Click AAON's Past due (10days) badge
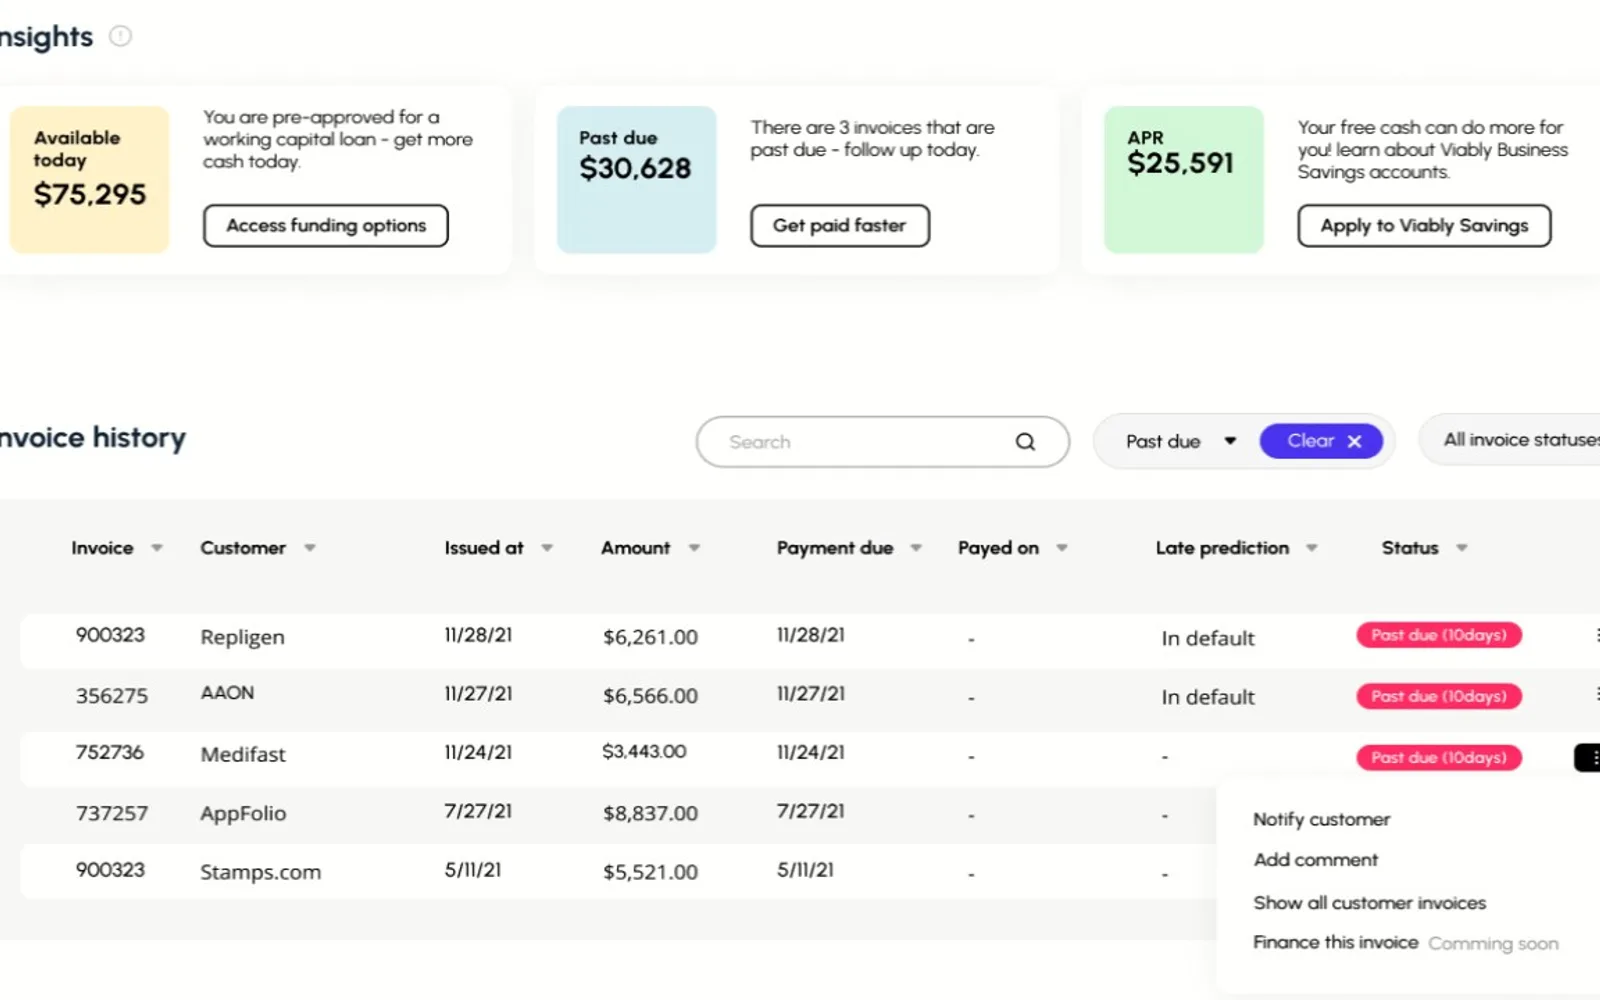Image resolution: width=1600 pixels, height=1000 pixels. (x=1439, y=696)
